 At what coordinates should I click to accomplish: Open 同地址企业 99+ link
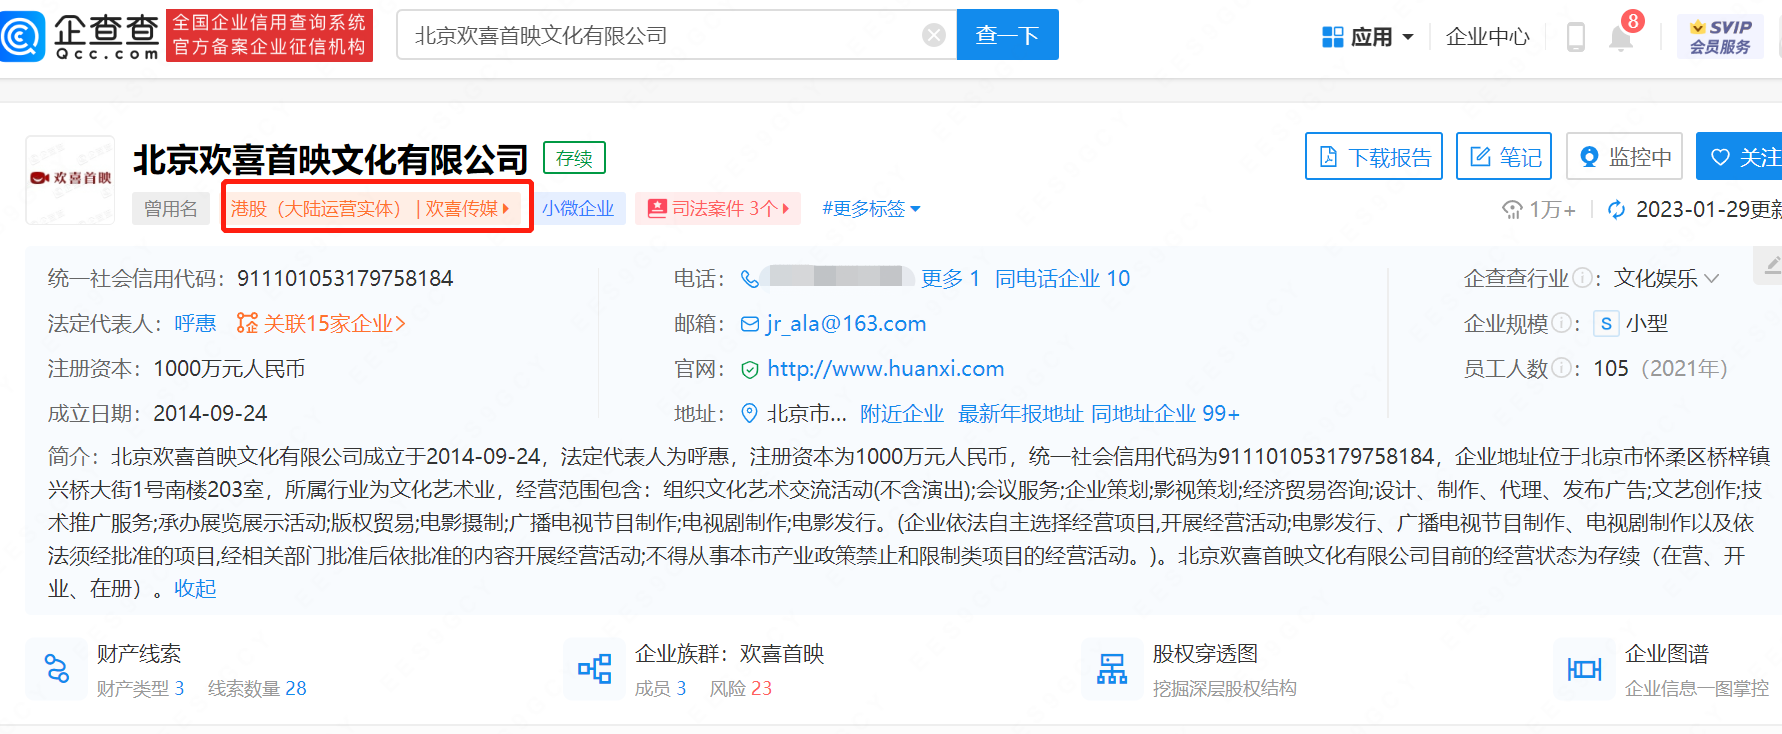point(1165,413)
